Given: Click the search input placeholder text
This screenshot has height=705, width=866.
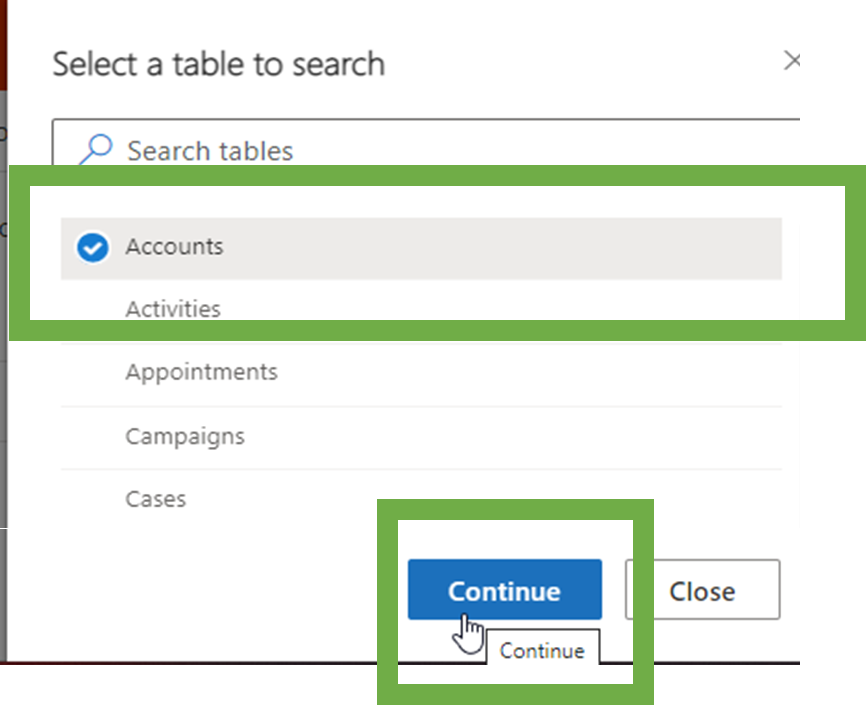Looking at the screenshot, I should (x=208, y=150).
